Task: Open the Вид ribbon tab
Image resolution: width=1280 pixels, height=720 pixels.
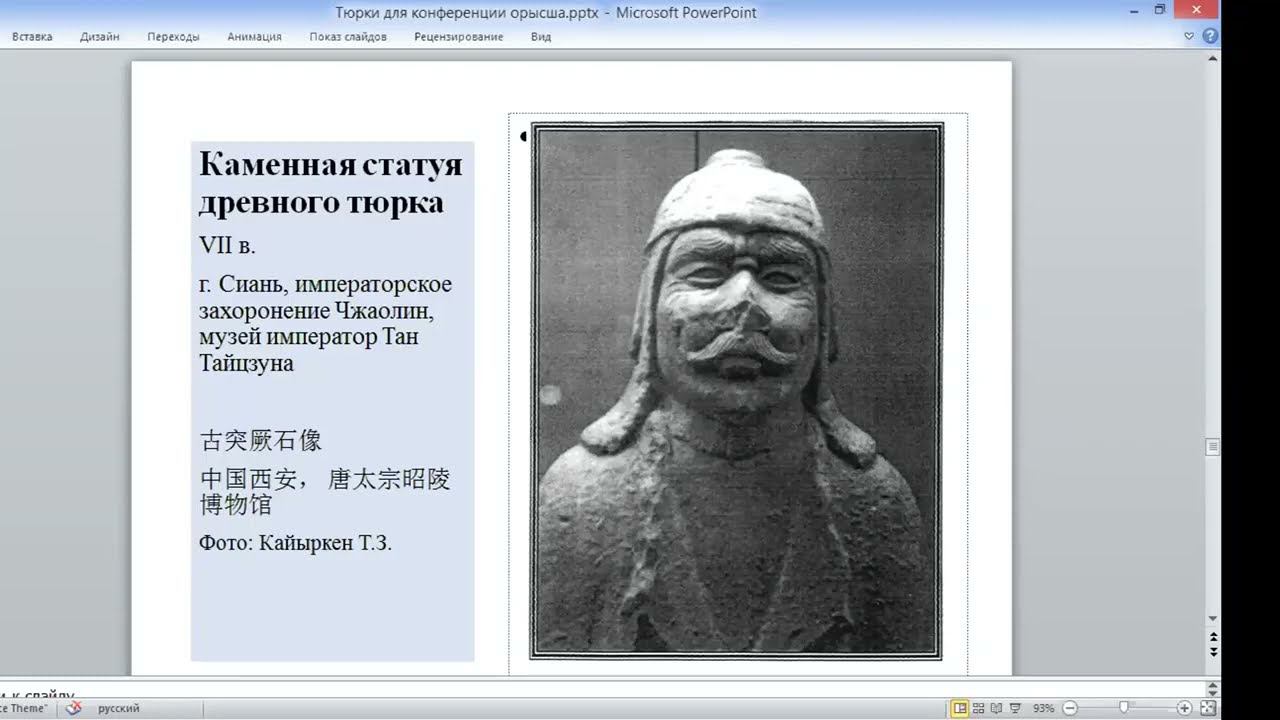Action: pyautogui.click(x=541, y=37)
